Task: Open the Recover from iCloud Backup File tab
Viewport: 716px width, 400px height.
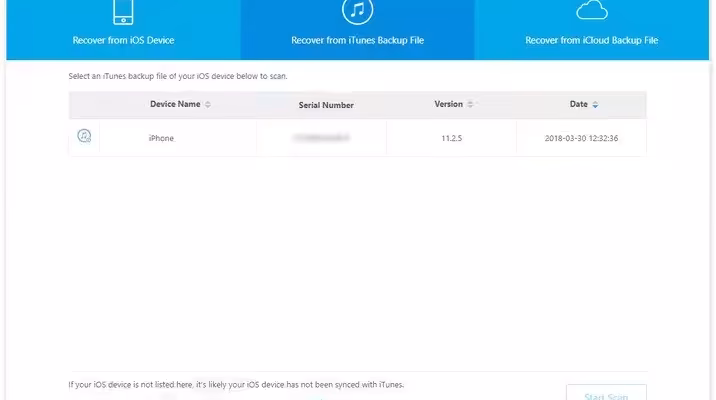Action: click(x=592, y=30)
